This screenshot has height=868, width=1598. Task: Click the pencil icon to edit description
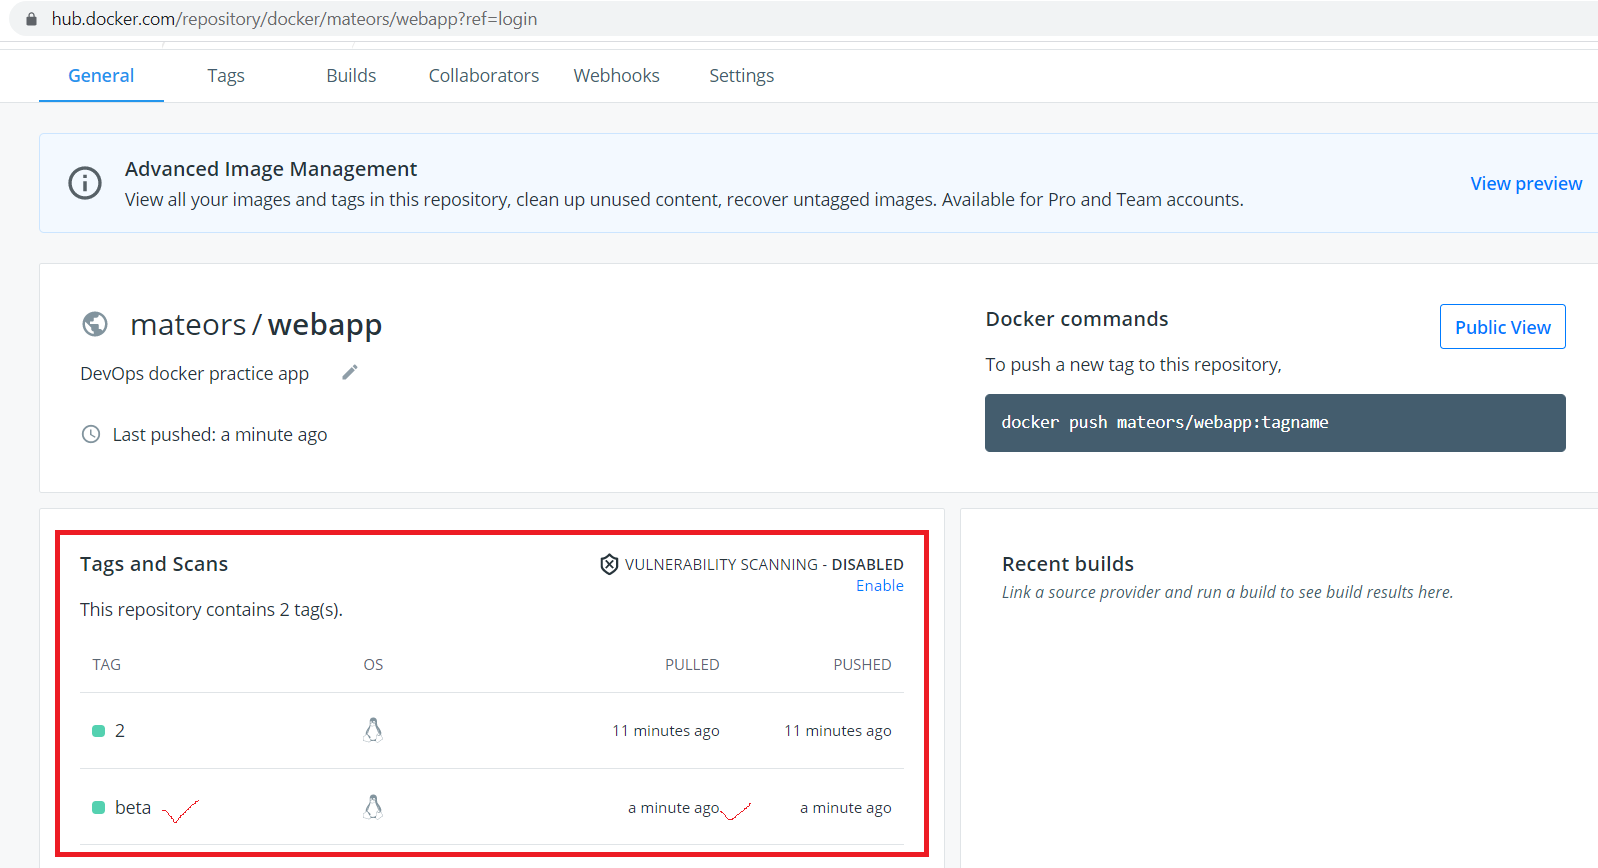click(349, 373)
